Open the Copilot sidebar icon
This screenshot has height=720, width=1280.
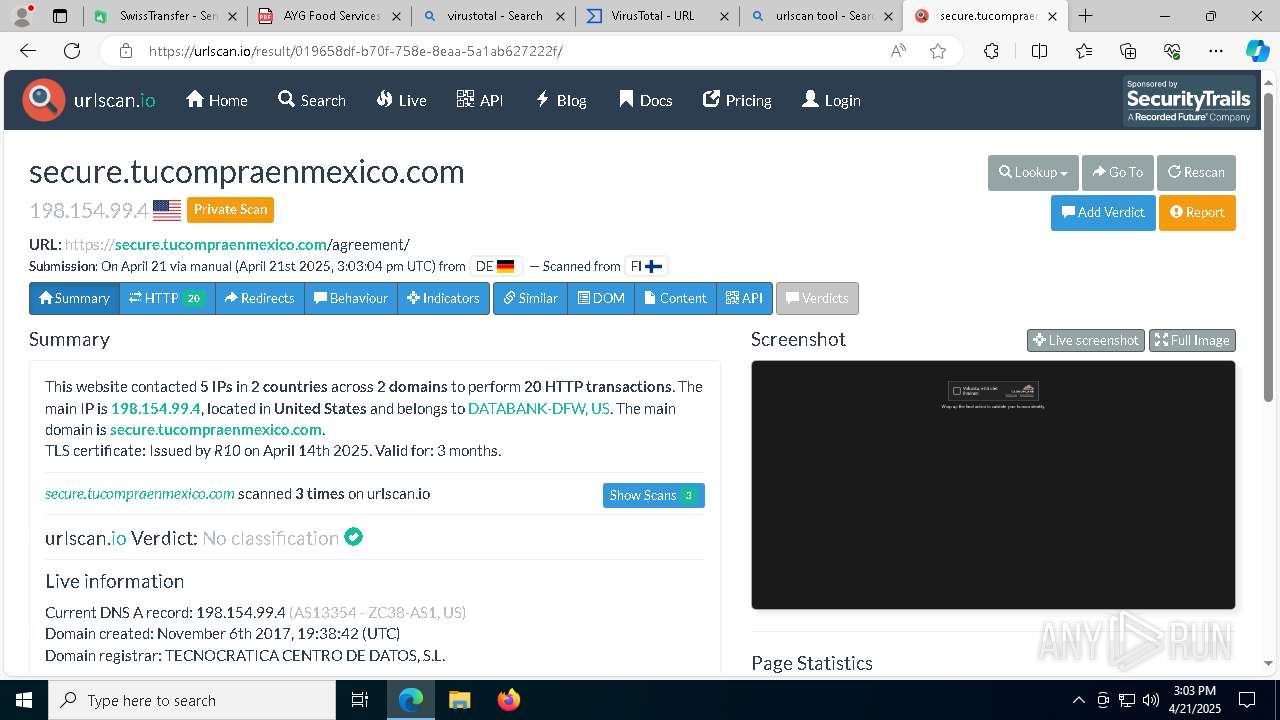click(1257, 51)
